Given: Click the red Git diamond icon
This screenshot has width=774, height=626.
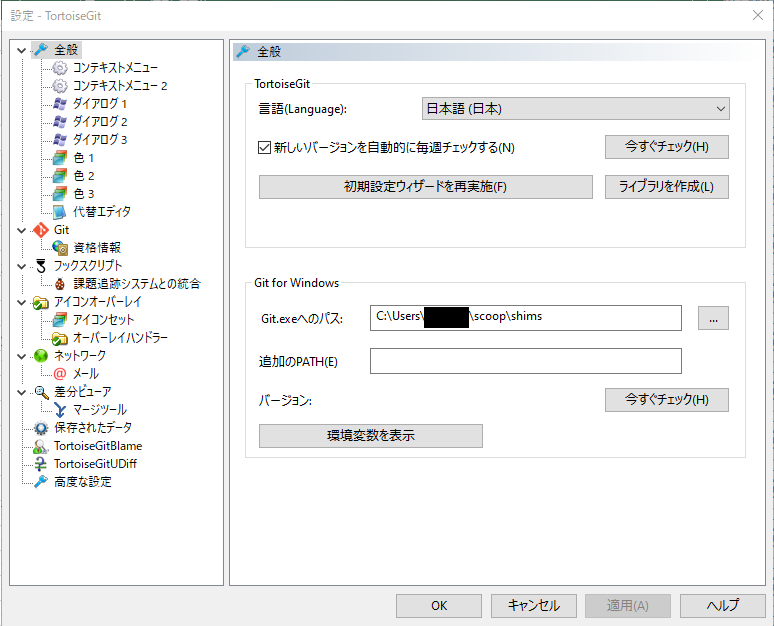Looking at the screenshot, I should tap(41, 230).
